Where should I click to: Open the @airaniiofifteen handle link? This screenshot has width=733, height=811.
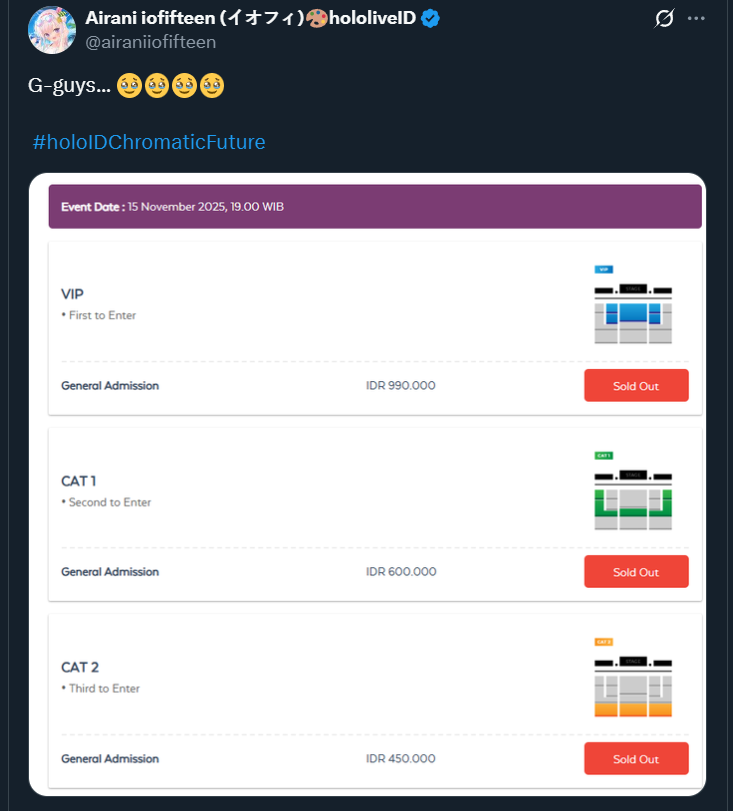(x=151, y=42)
